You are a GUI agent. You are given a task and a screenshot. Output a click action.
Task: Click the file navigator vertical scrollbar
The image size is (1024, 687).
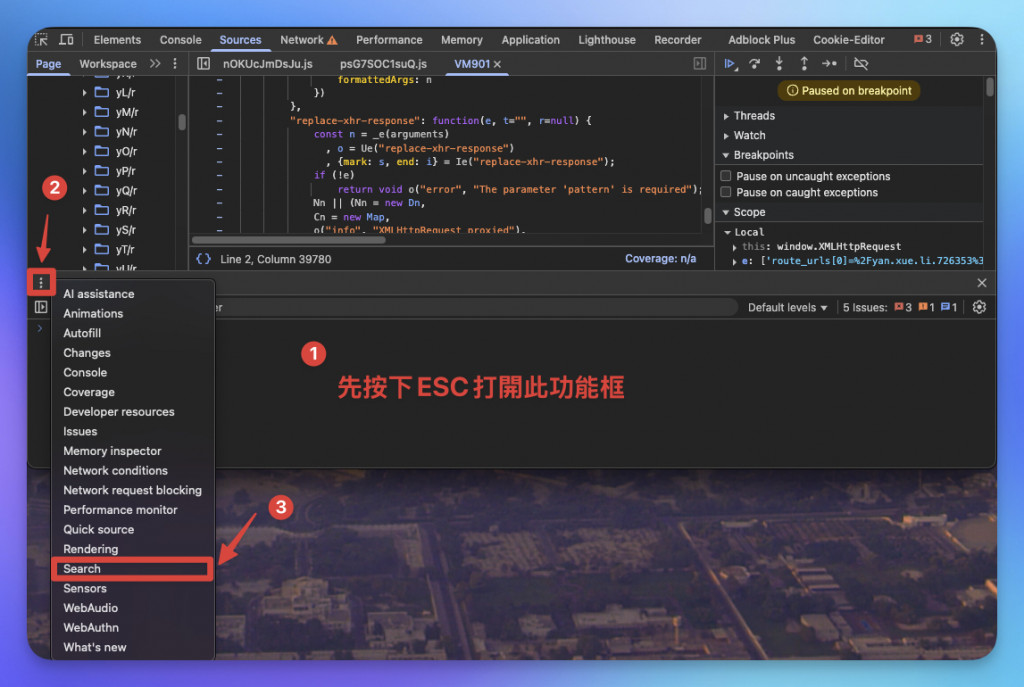pos(182,121)
